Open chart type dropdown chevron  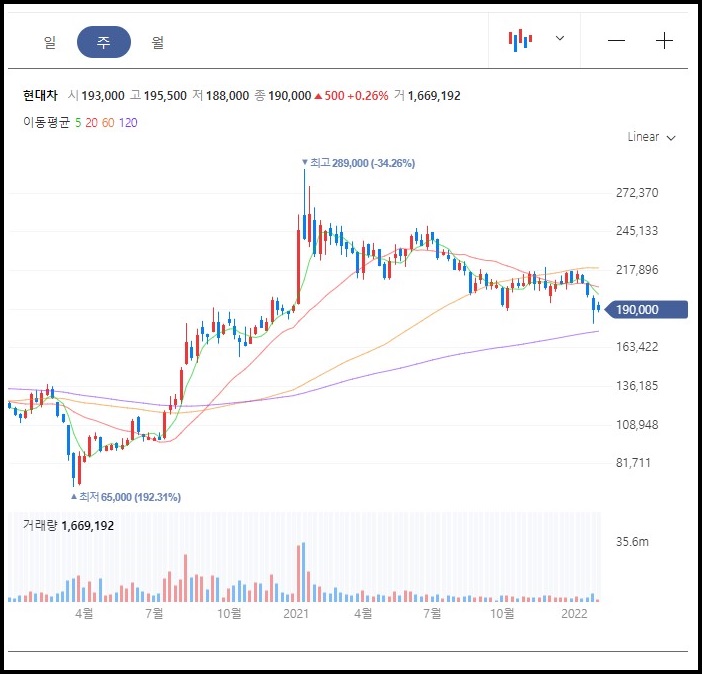coord(560,38)
